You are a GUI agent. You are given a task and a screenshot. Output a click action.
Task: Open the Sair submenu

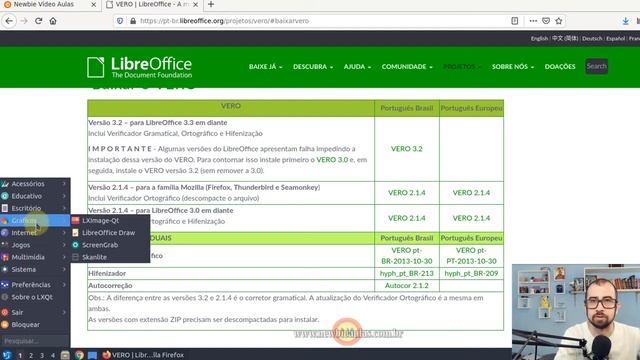click(35, 312)
